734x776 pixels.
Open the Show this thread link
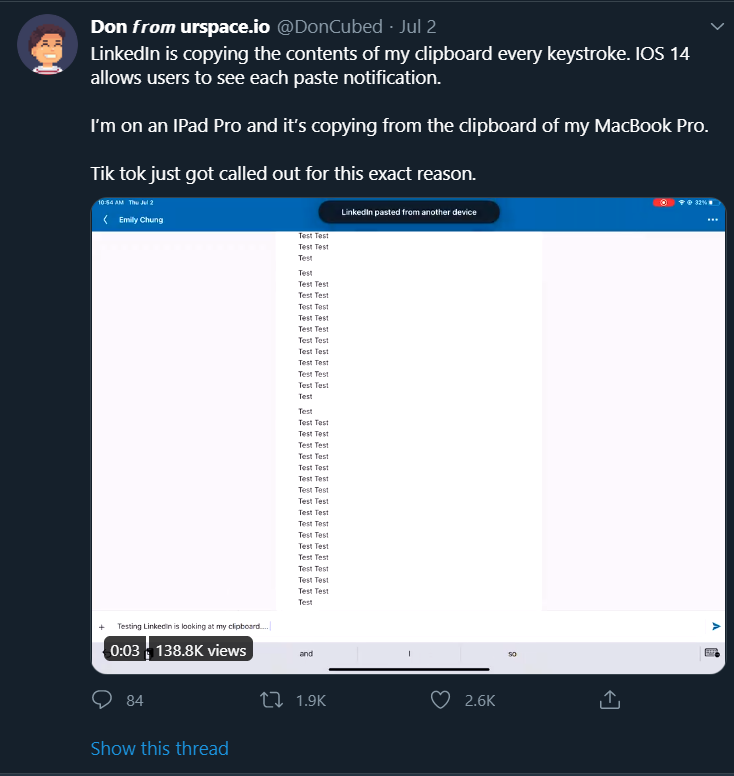pyautogui.click(x=159, y=748)
